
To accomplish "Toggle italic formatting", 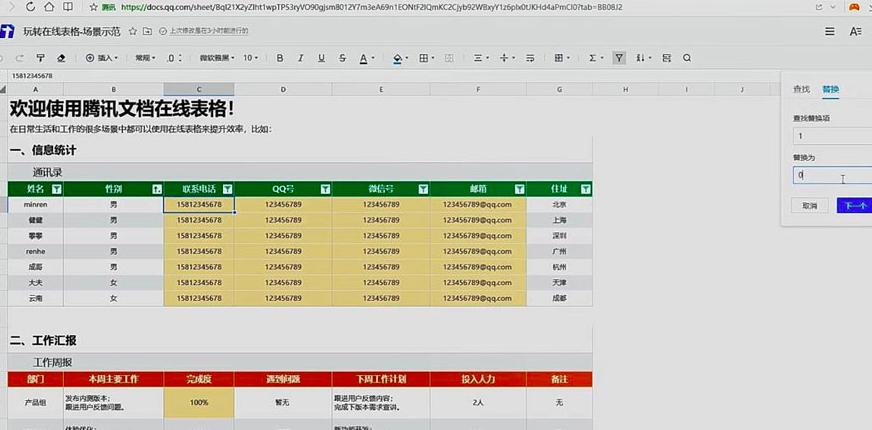I will [301, 58].
